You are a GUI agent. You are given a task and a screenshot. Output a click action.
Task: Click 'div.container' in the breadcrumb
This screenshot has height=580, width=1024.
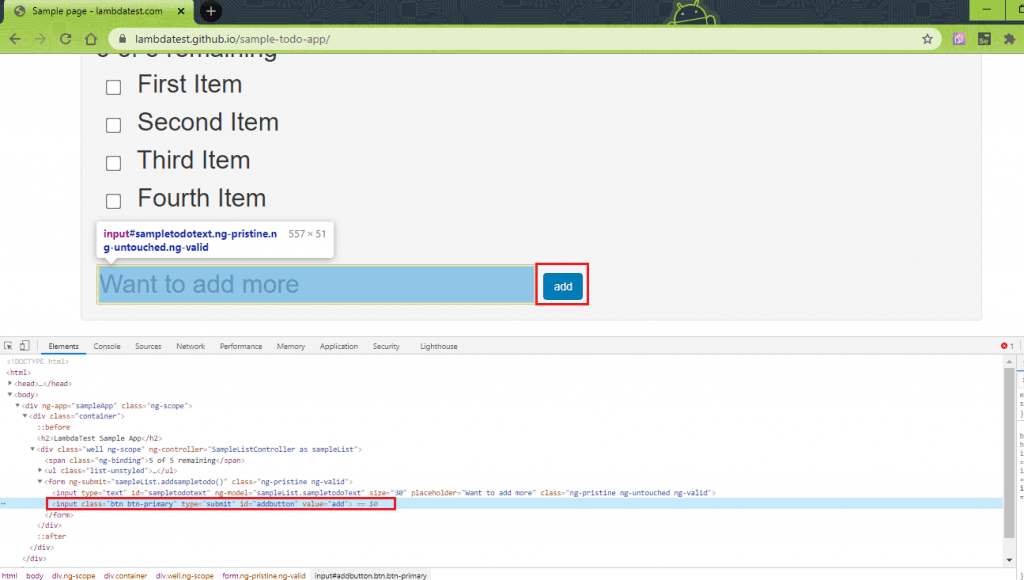point(125,575)
